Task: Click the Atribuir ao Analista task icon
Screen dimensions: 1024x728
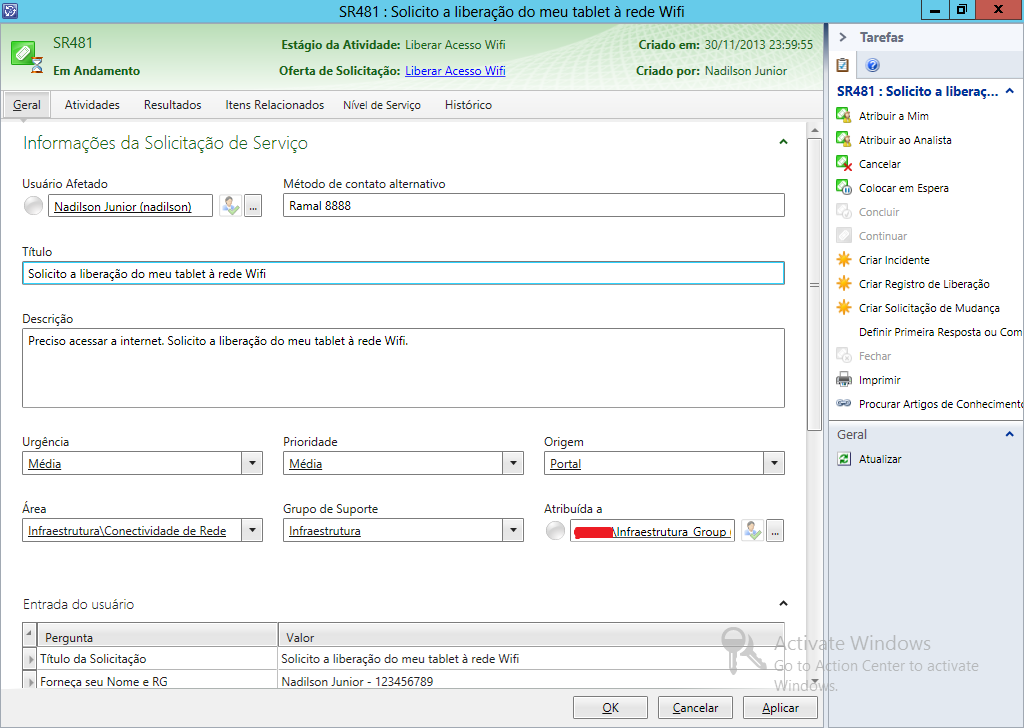Action: (x=844, y=140)
